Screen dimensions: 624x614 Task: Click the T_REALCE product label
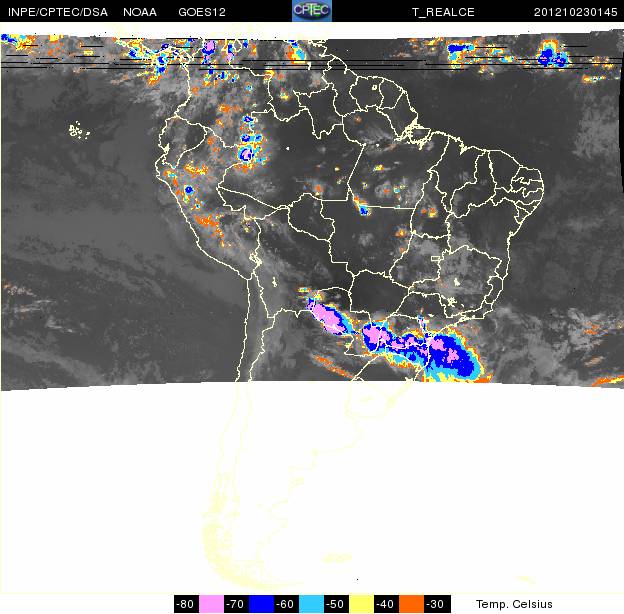point(443,12)
